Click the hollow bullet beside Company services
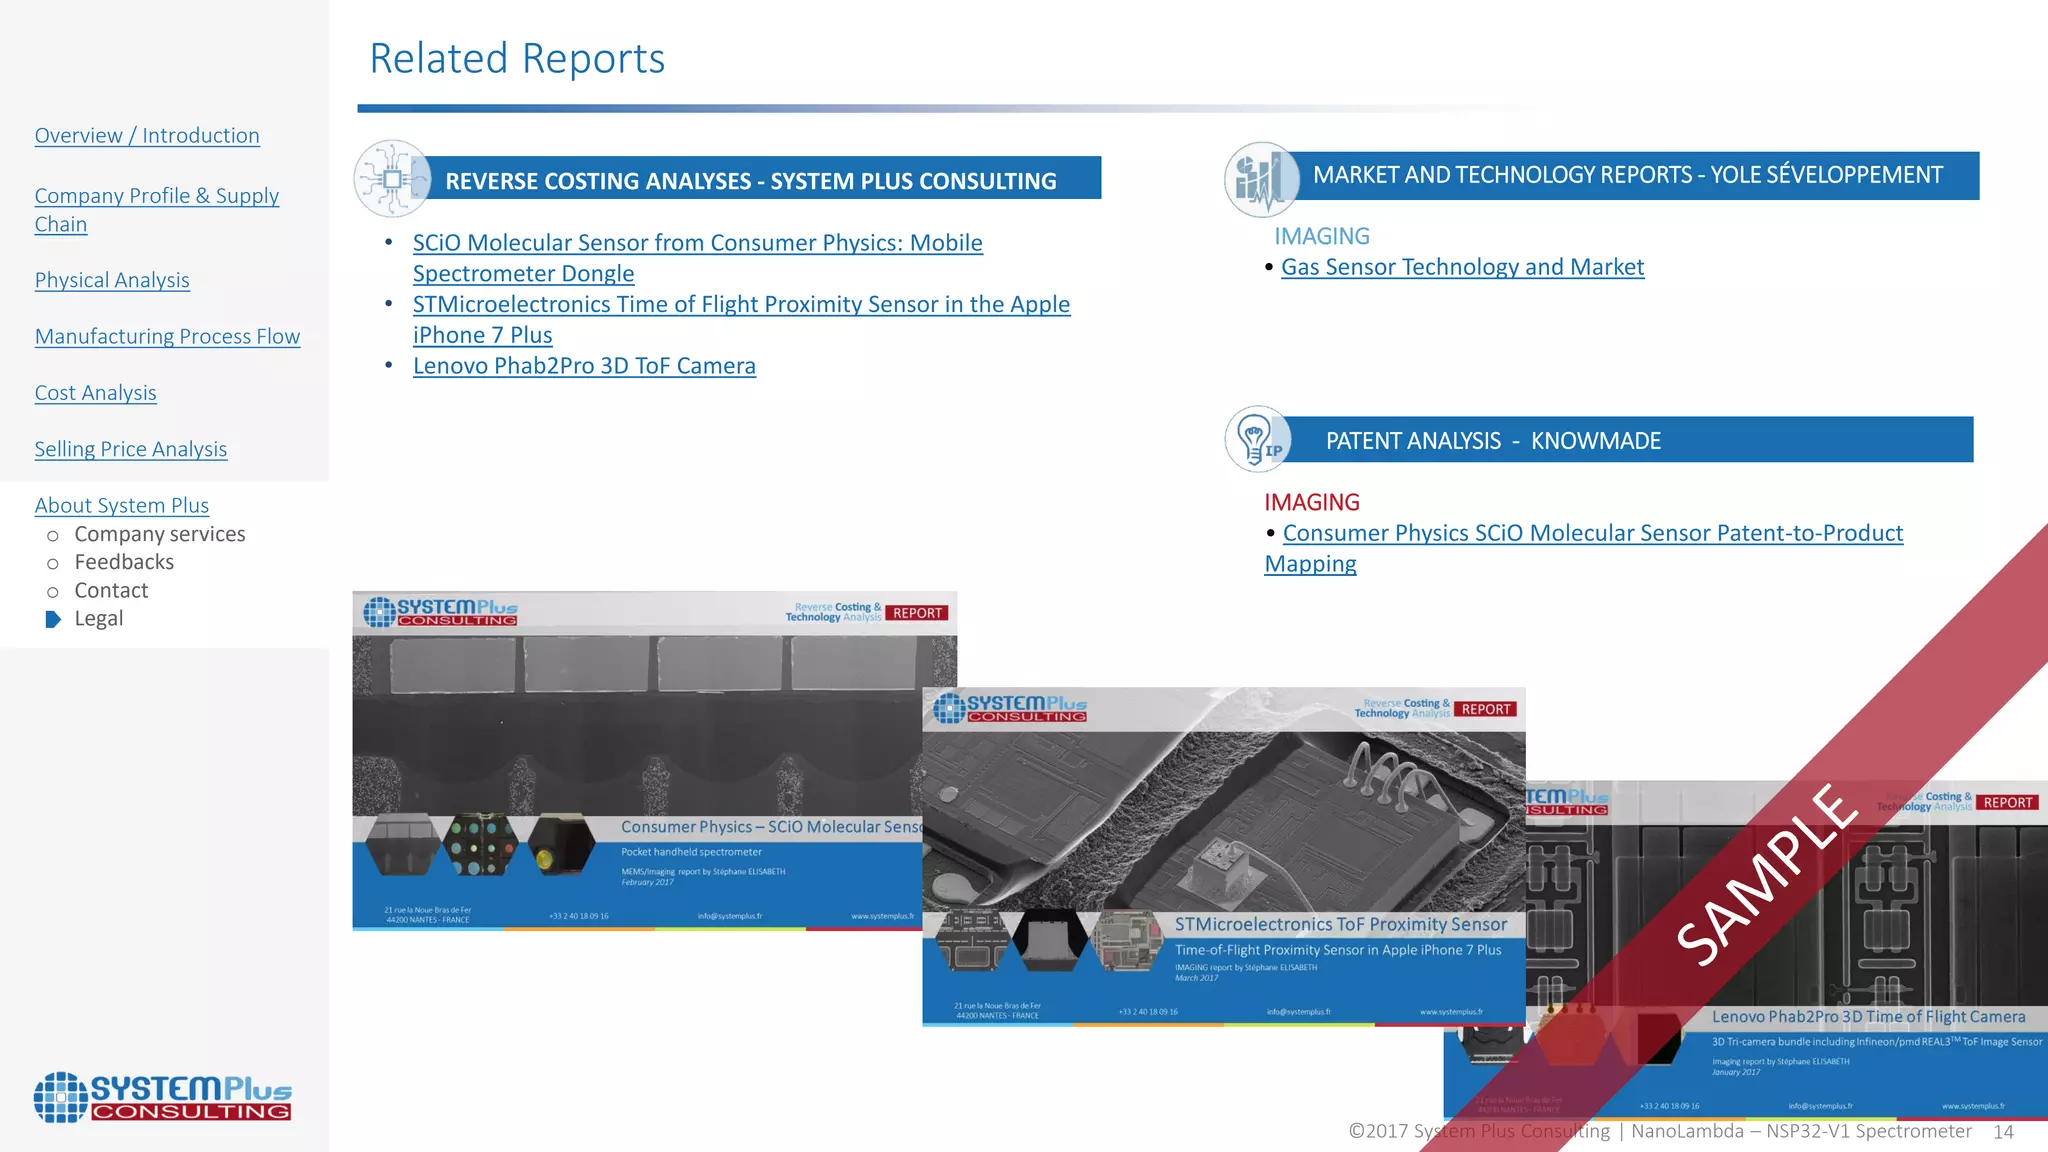This screenshot has height=1152, width=2048. 53,535
